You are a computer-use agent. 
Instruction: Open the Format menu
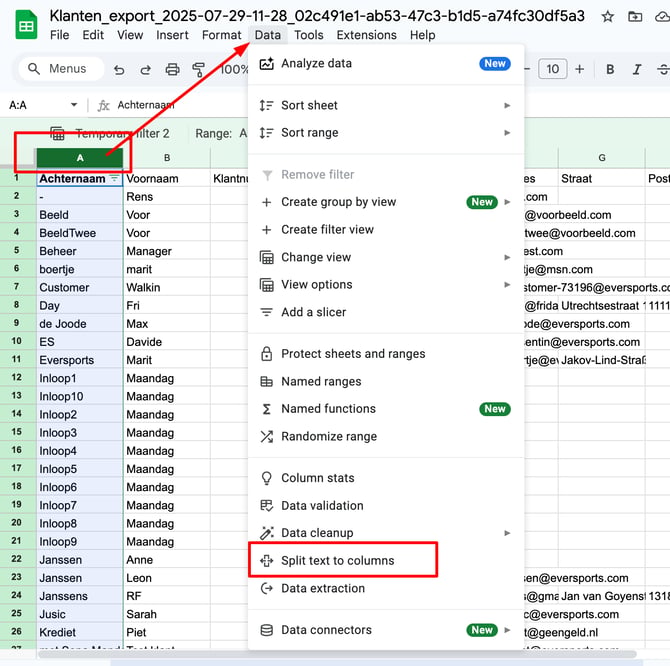point(221,35)
